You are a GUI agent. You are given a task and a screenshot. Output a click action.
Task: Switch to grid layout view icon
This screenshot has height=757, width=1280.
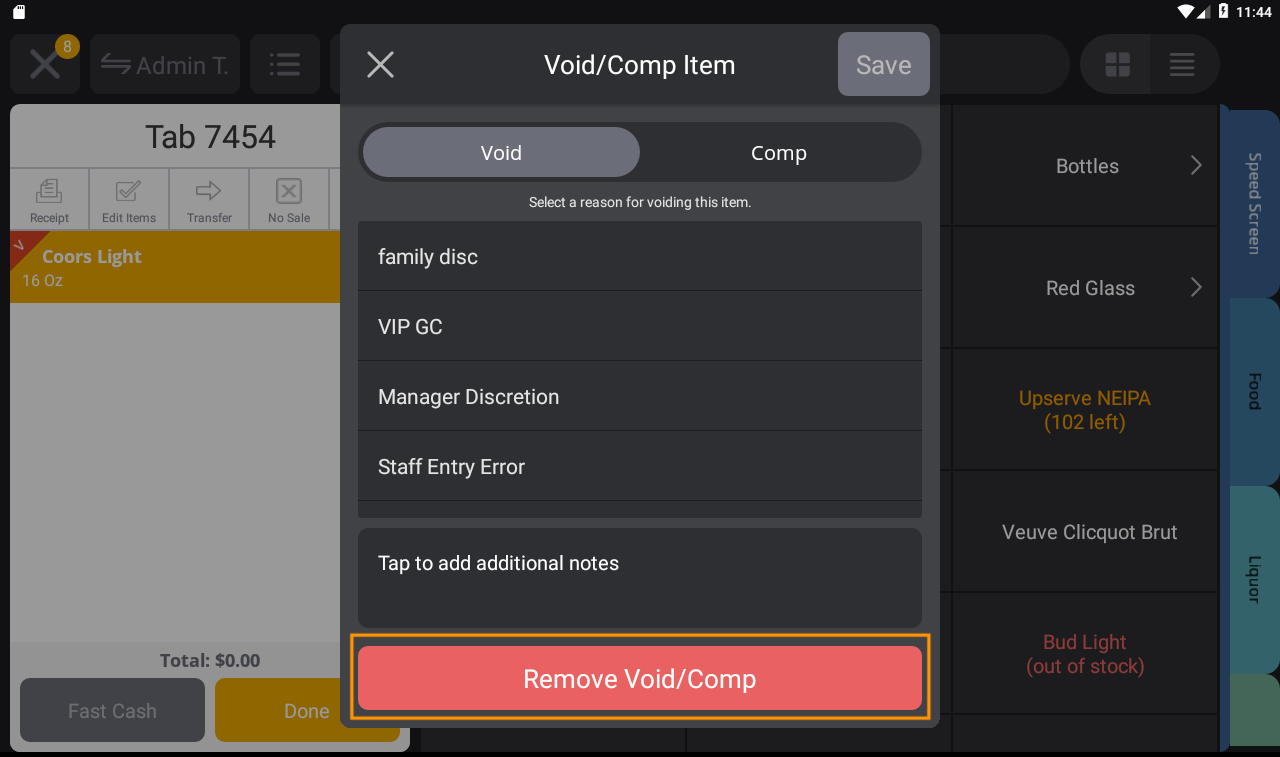(x=1115, y=63)
